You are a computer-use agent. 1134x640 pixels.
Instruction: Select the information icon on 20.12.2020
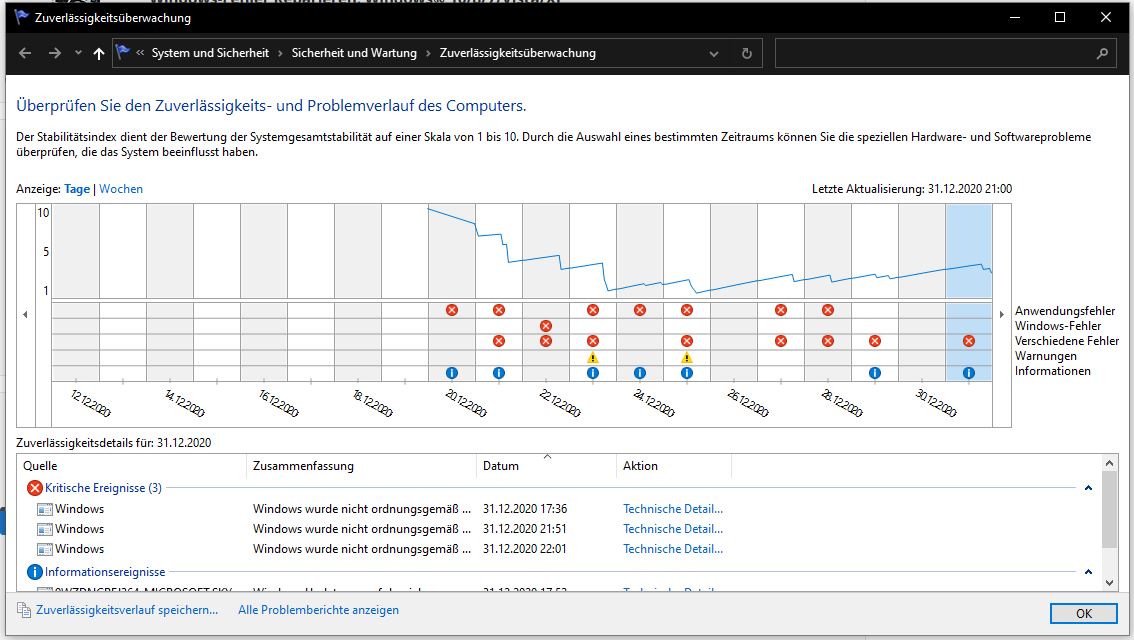452,373
